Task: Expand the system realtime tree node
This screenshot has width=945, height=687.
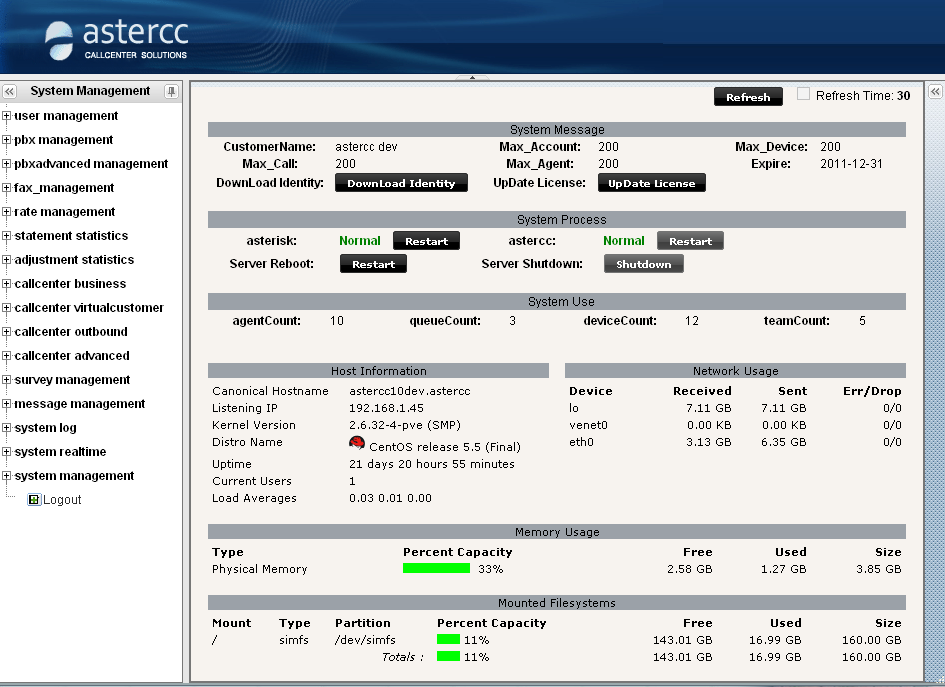Action: pos(7,452)
